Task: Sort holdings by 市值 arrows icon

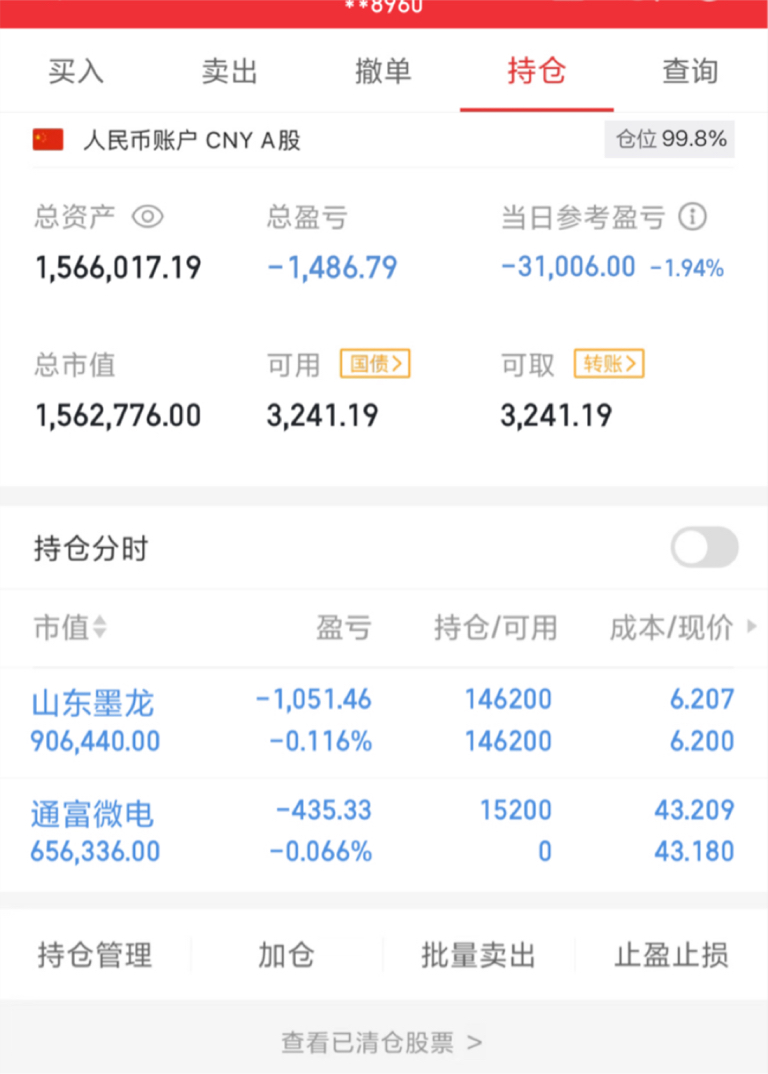Action: (x=99, y=628)
